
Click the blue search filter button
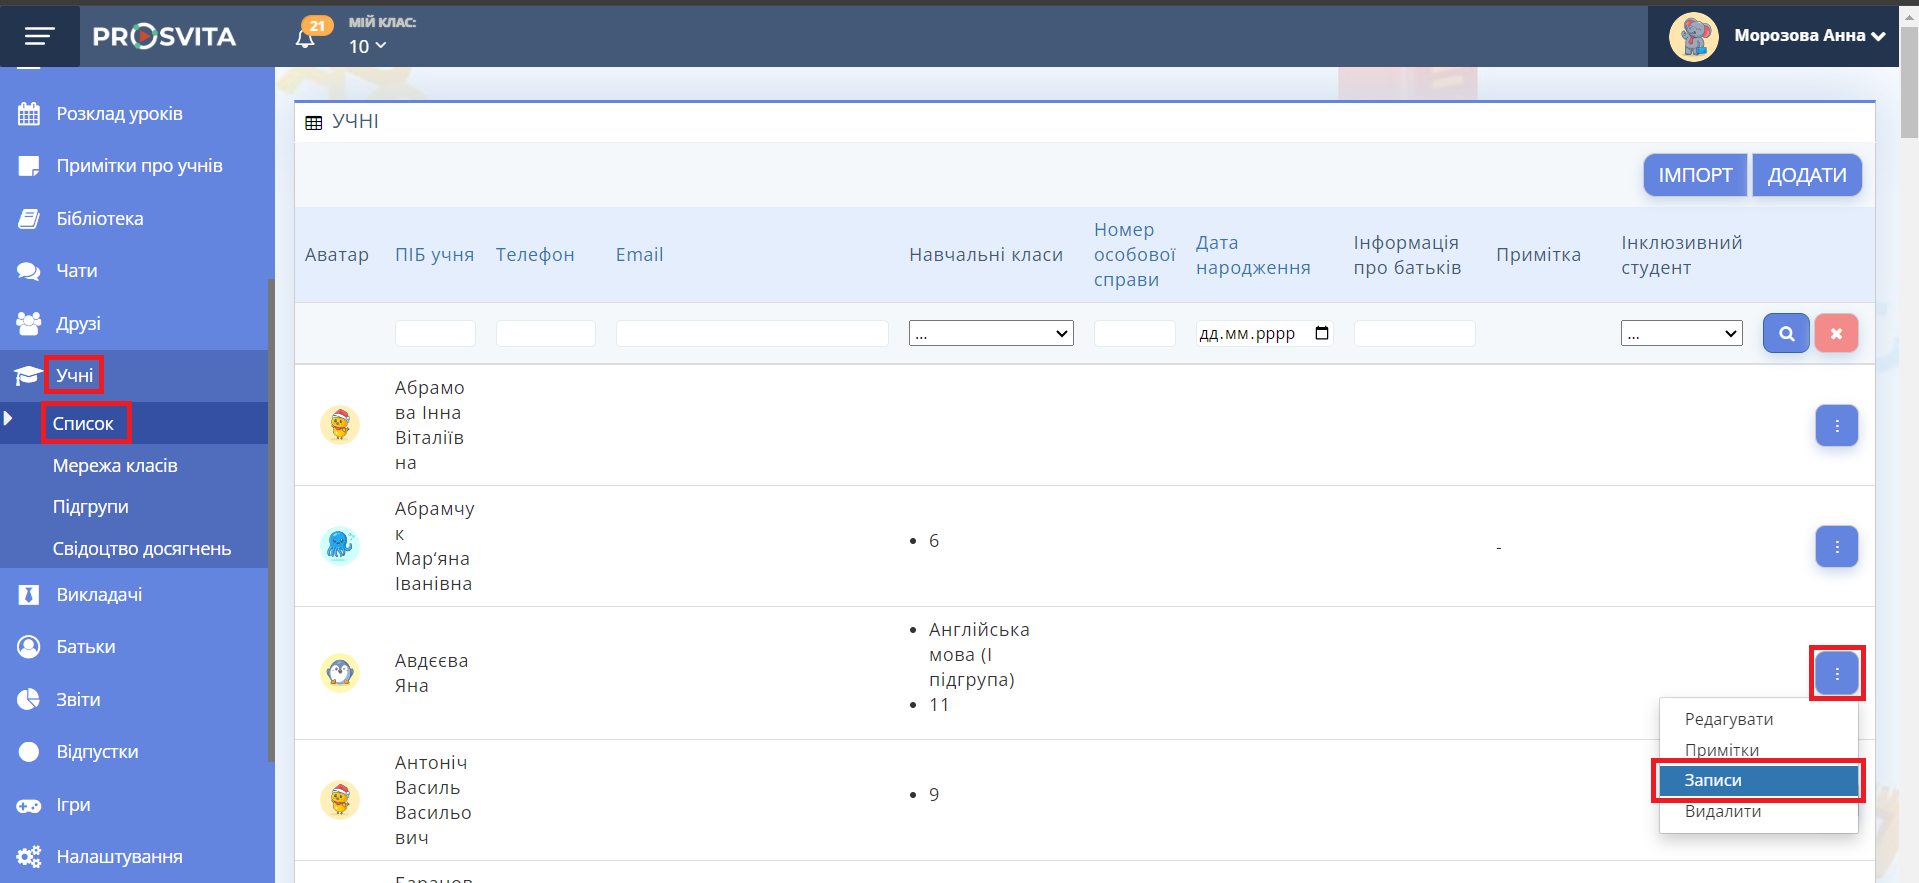tap(1786, 333)
